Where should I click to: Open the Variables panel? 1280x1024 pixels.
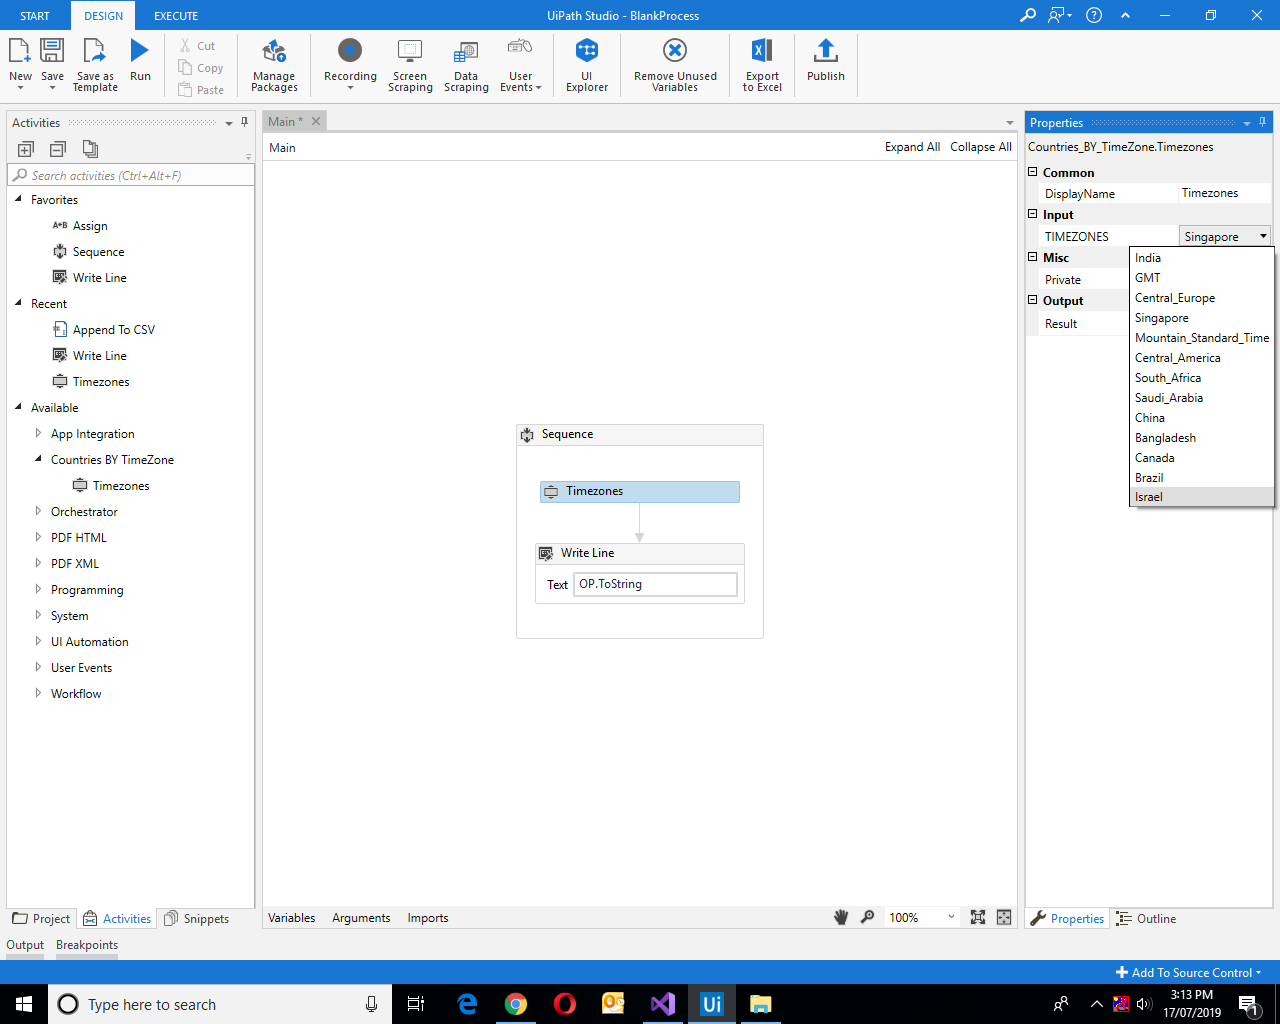[292, 918]
